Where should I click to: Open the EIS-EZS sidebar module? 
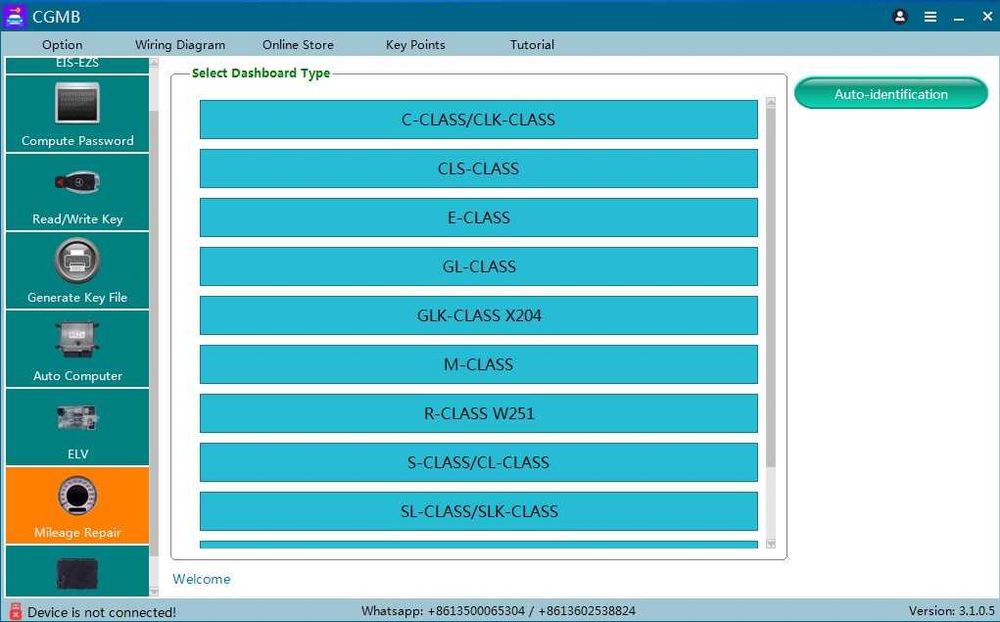(77, 65)
